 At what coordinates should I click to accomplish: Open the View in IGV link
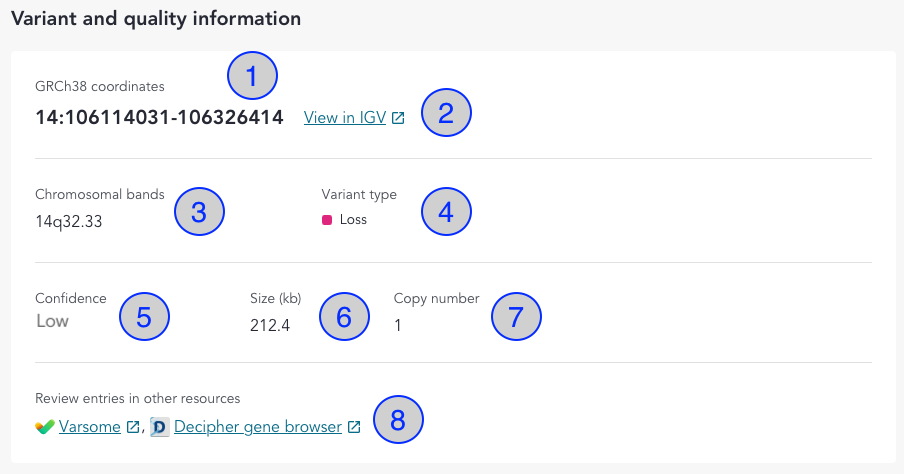(x=345, y=118)
